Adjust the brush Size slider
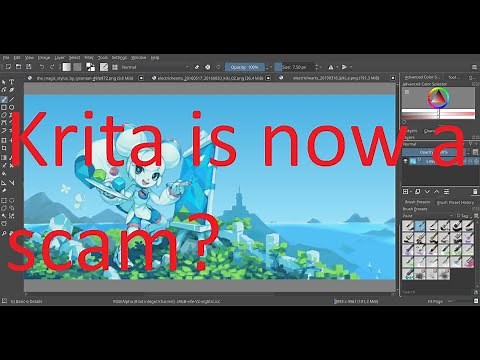 295,67
